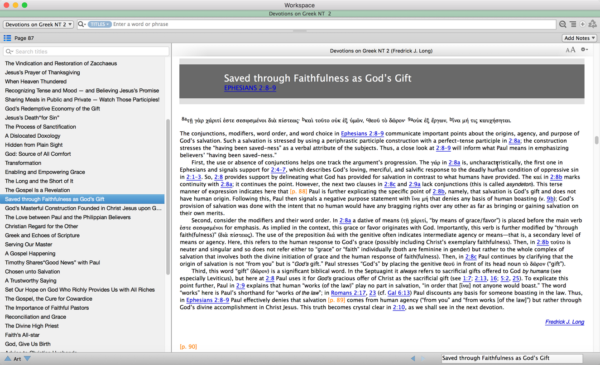Go to previous article with up triangle
The image size is (600, 365).
pos(8,358)
